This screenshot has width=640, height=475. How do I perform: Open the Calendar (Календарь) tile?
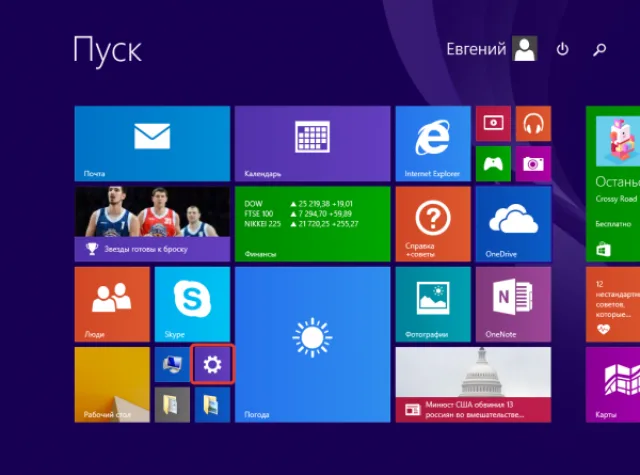(313, 143)
